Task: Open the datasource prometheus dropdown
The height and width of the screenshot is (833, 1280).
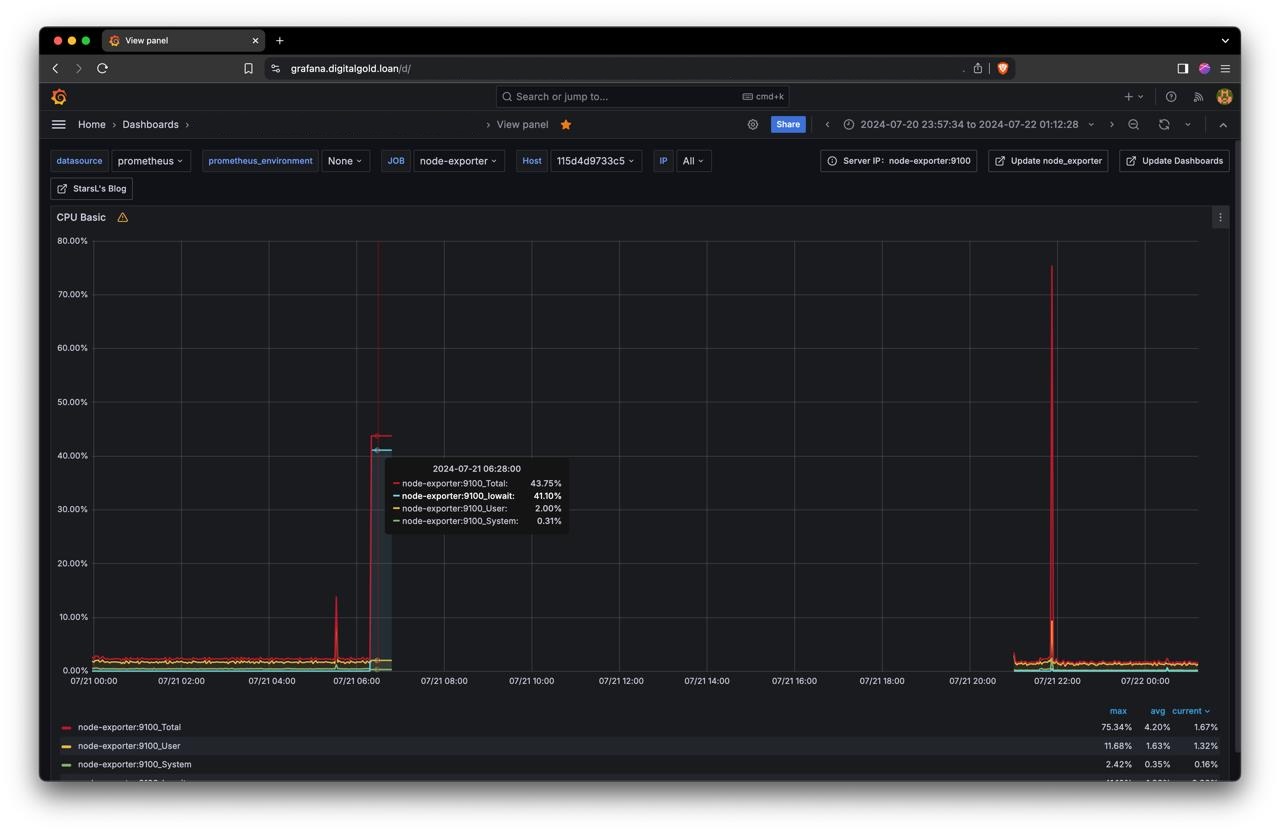Action: [x=150, y=161]
